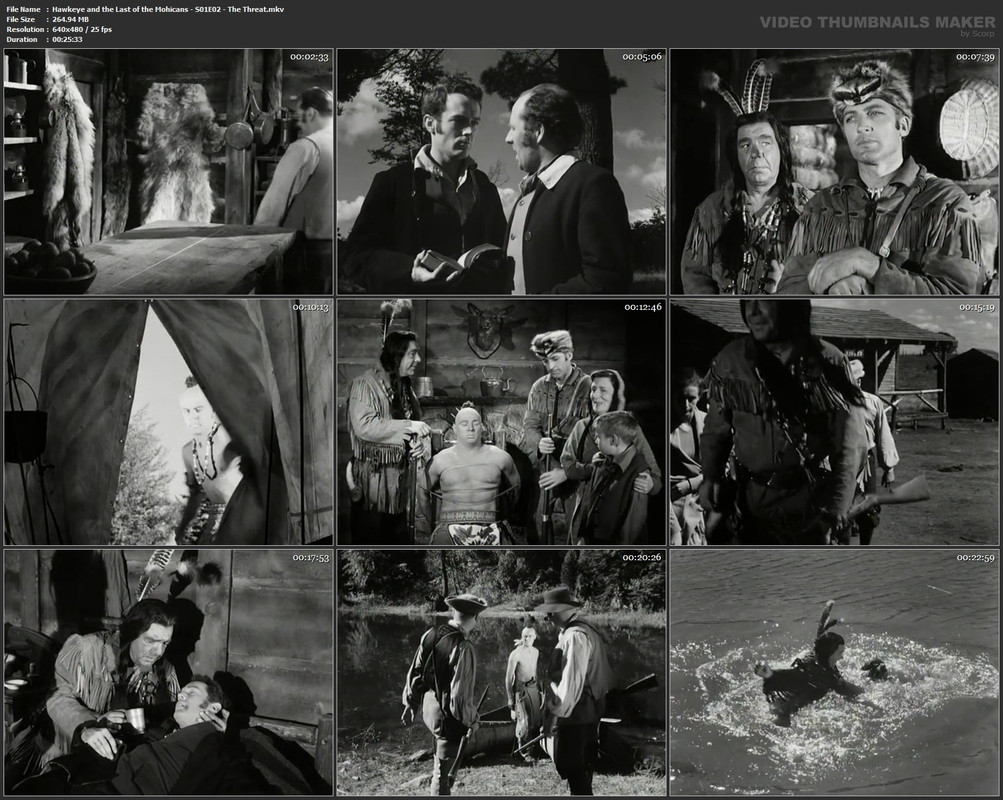Select the tent scene thumbnail at 00:10:13
The height and width of the screenshot is (800, 1003).
[x=168, y=422]
